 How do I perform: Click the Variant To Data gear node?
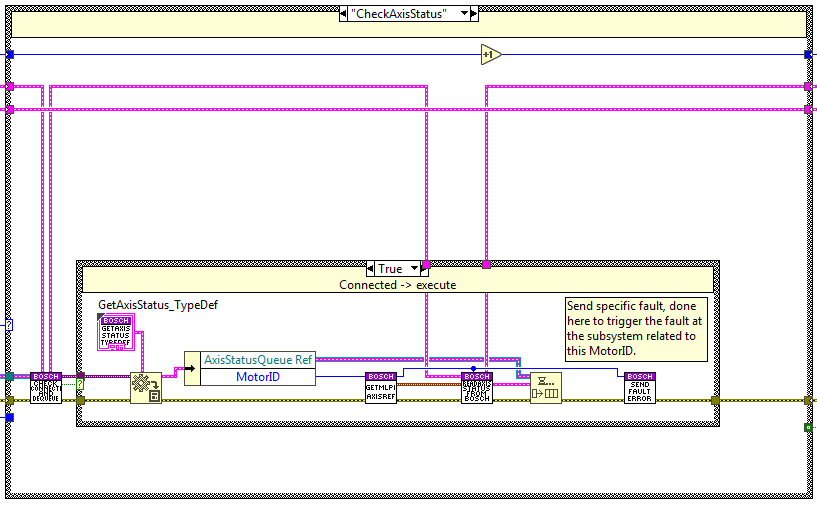click(x=146, y=388)
